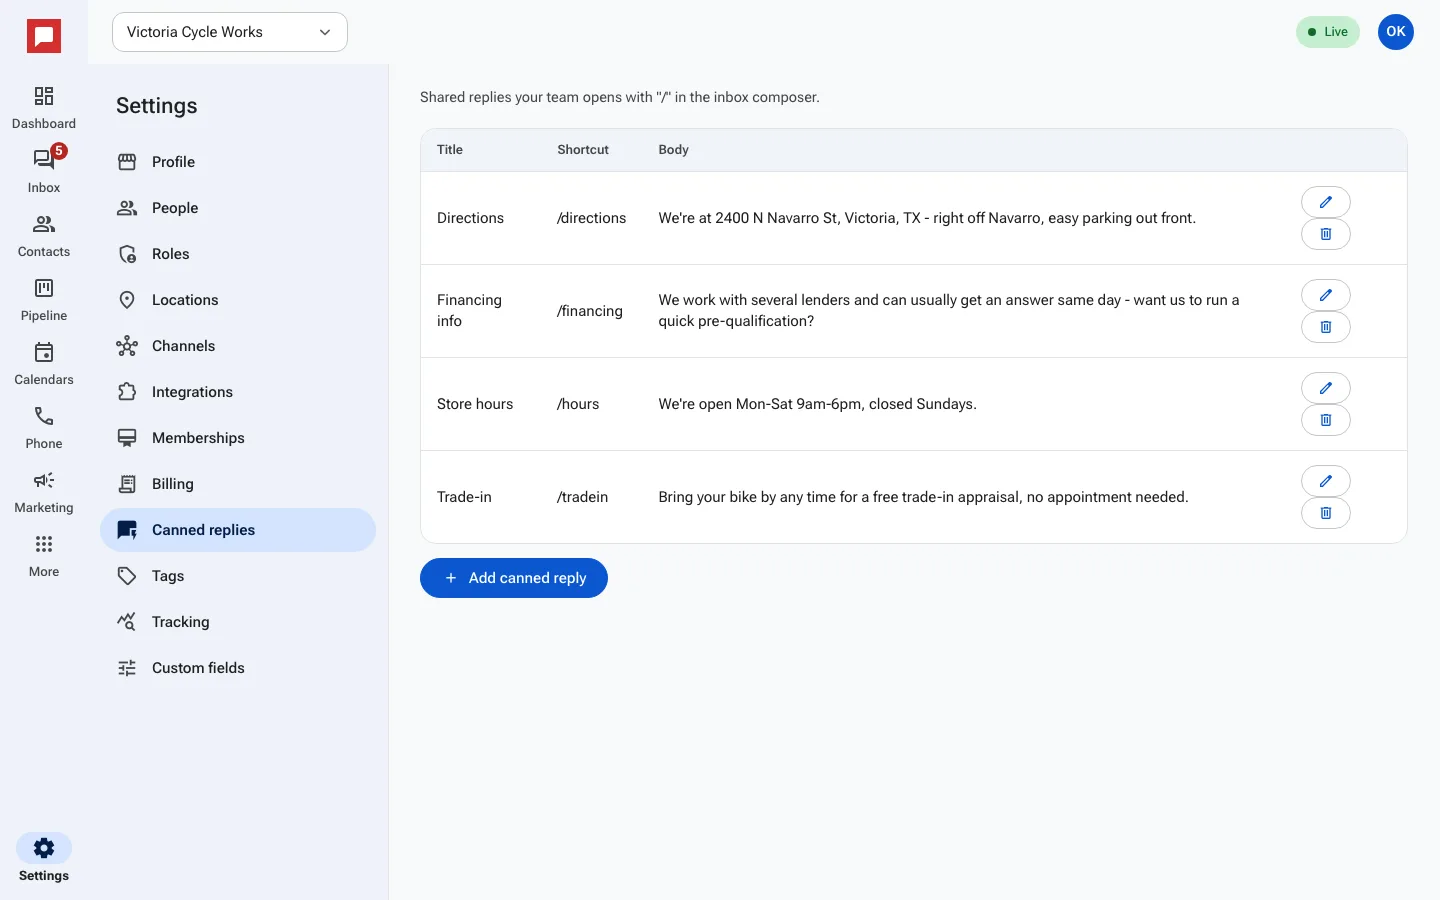Open the Phone section
Image resolution: width=1440 pixels, height=900 pixels.
[x=44, y=428]
